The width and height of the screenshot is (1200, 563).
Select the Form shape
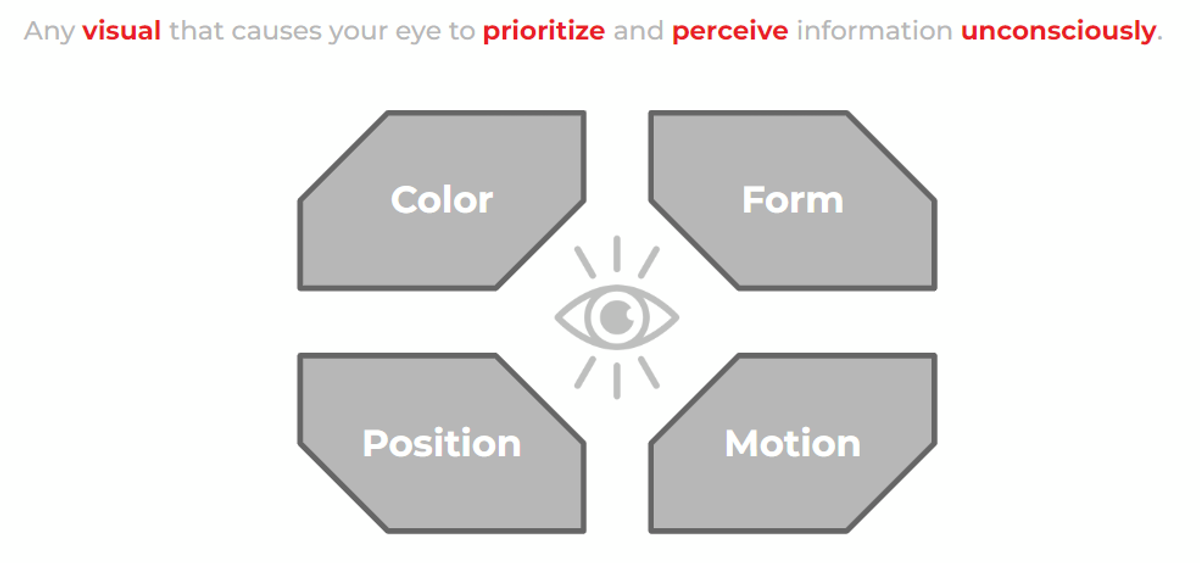pos(793,200)
